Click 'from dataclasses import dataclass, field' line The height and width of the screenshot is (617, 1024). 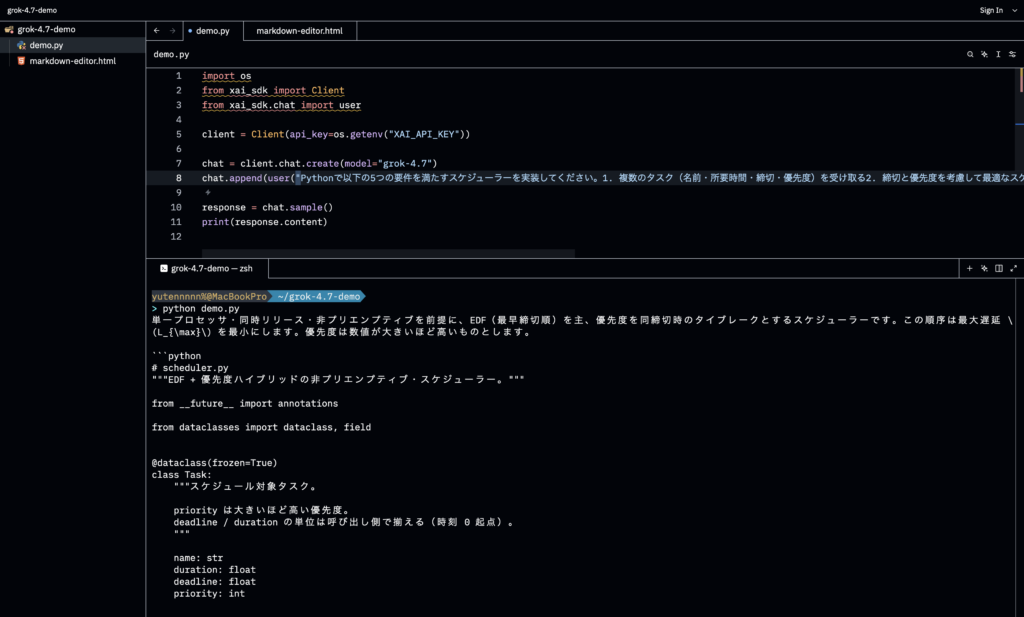coord(261,427)
